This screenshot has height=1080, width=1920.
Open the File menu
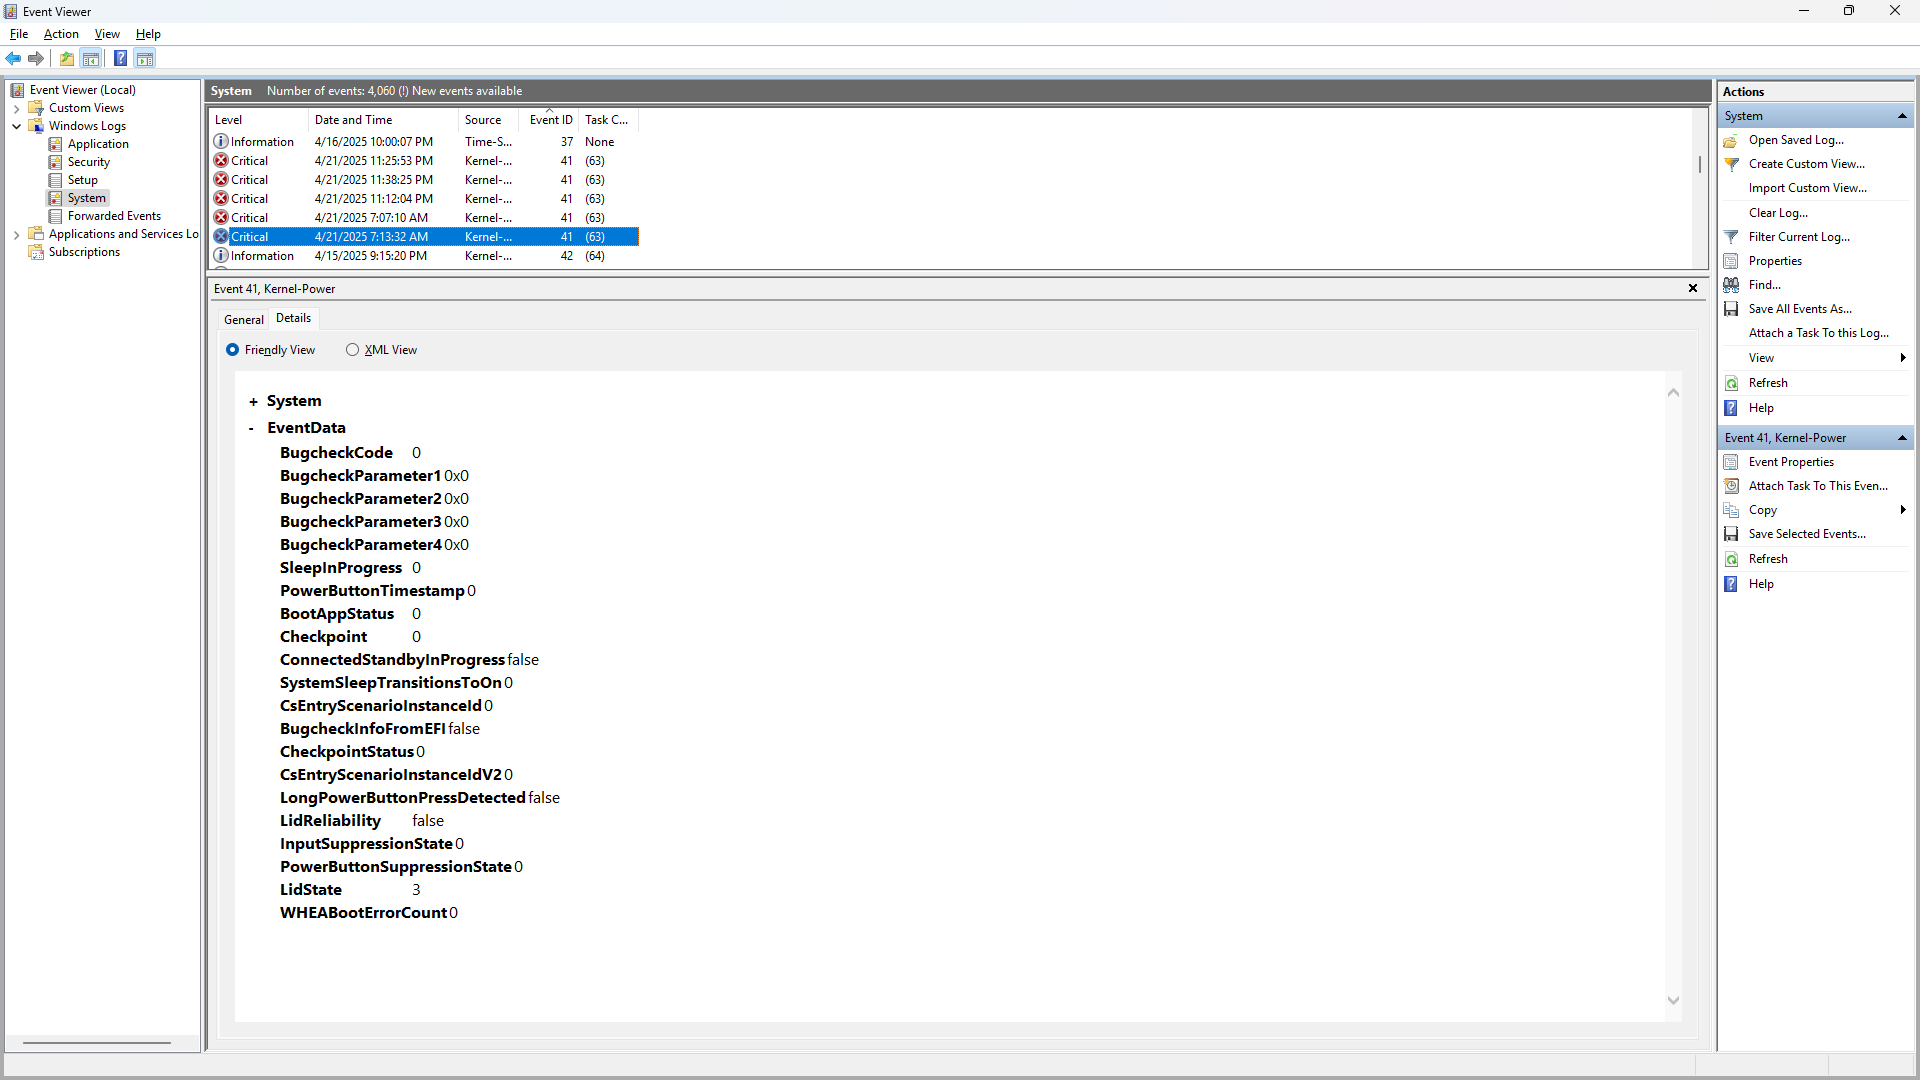19,34
